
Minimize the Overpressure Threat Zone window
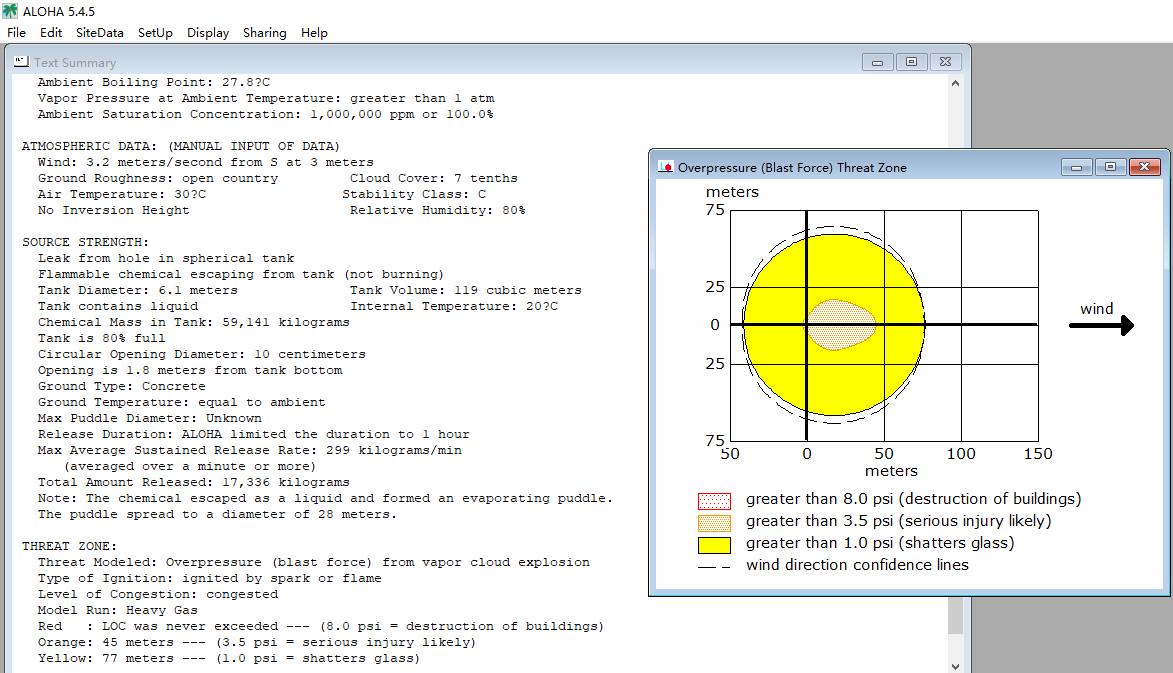(x=1076, y=167)
